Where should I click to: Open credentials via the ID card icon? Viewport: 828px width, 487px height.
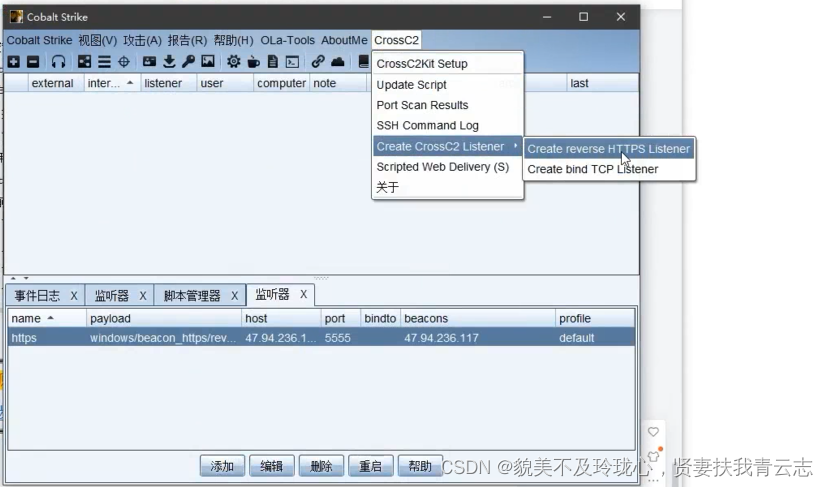click(x=149, y=62)
